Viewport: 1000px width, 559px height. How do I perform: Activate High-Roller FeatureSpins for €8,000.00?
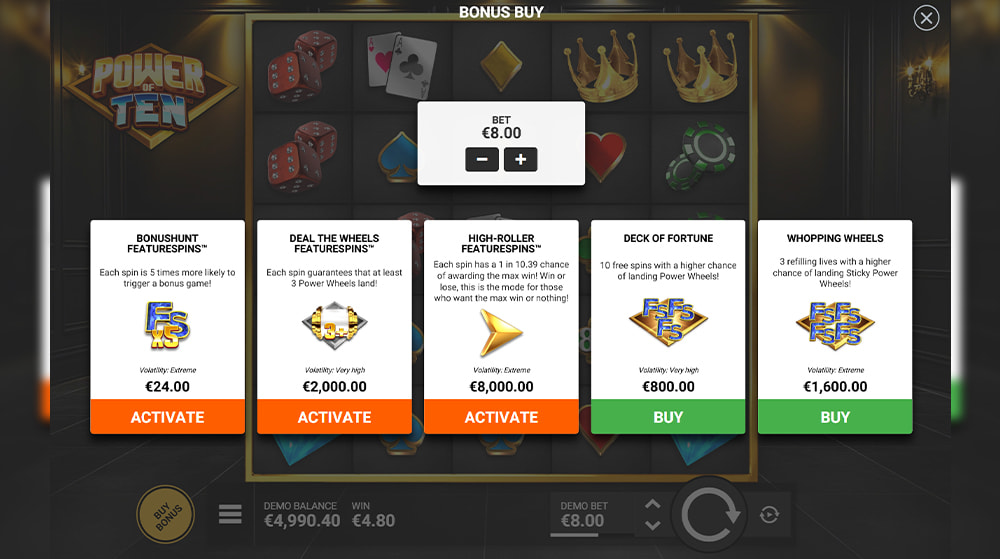[501, 417]
